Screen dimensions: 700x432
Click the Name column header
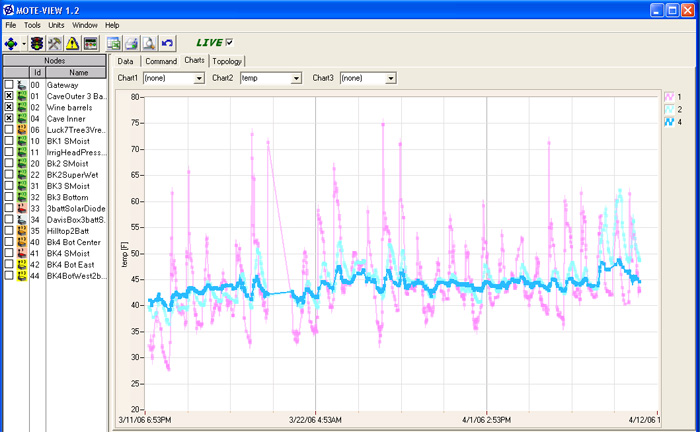coord(78,72)
